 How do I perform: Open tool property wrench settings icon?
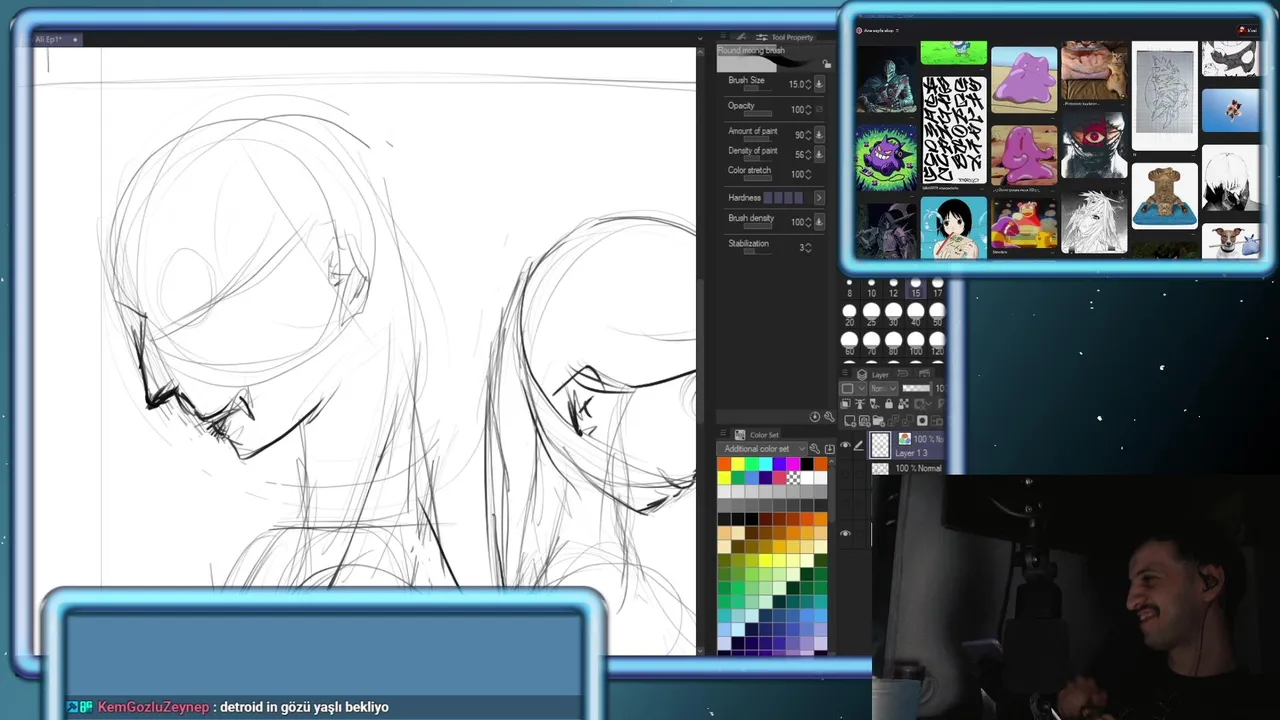(830, 417)
